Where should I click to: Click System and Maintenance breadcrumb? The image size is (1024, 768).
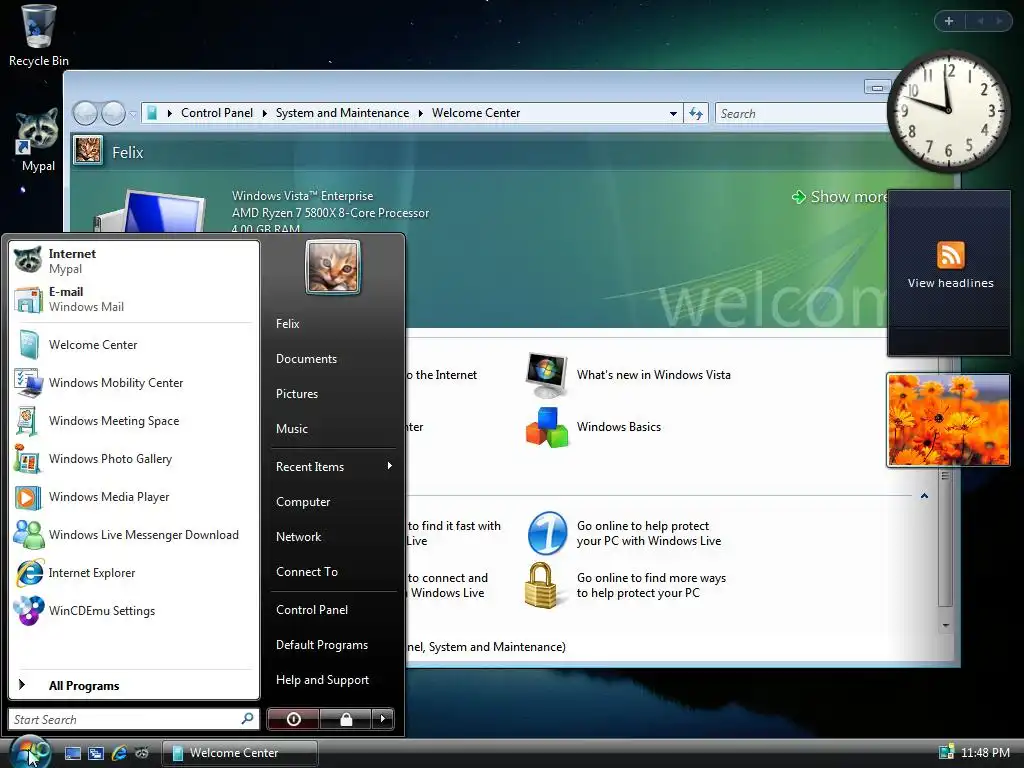coord(342,113)
